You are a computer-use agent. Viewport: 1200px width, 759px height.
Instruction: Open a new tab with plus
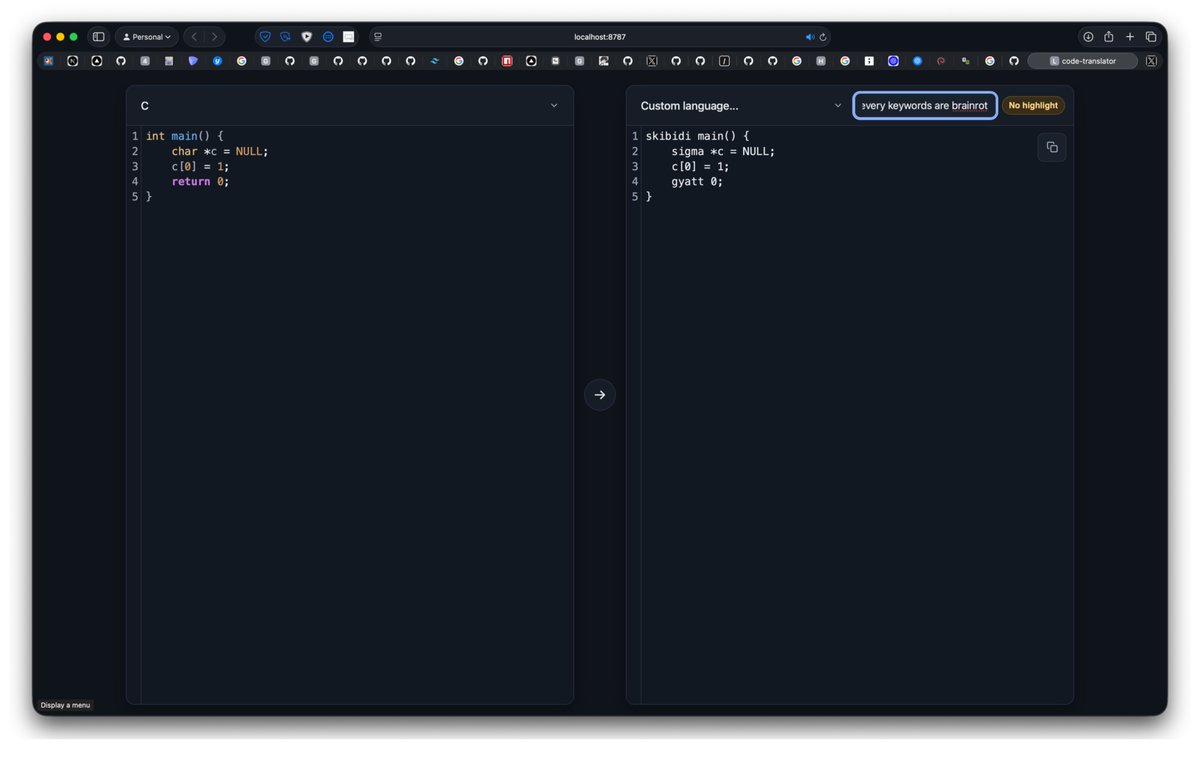tap(1130, 37)
